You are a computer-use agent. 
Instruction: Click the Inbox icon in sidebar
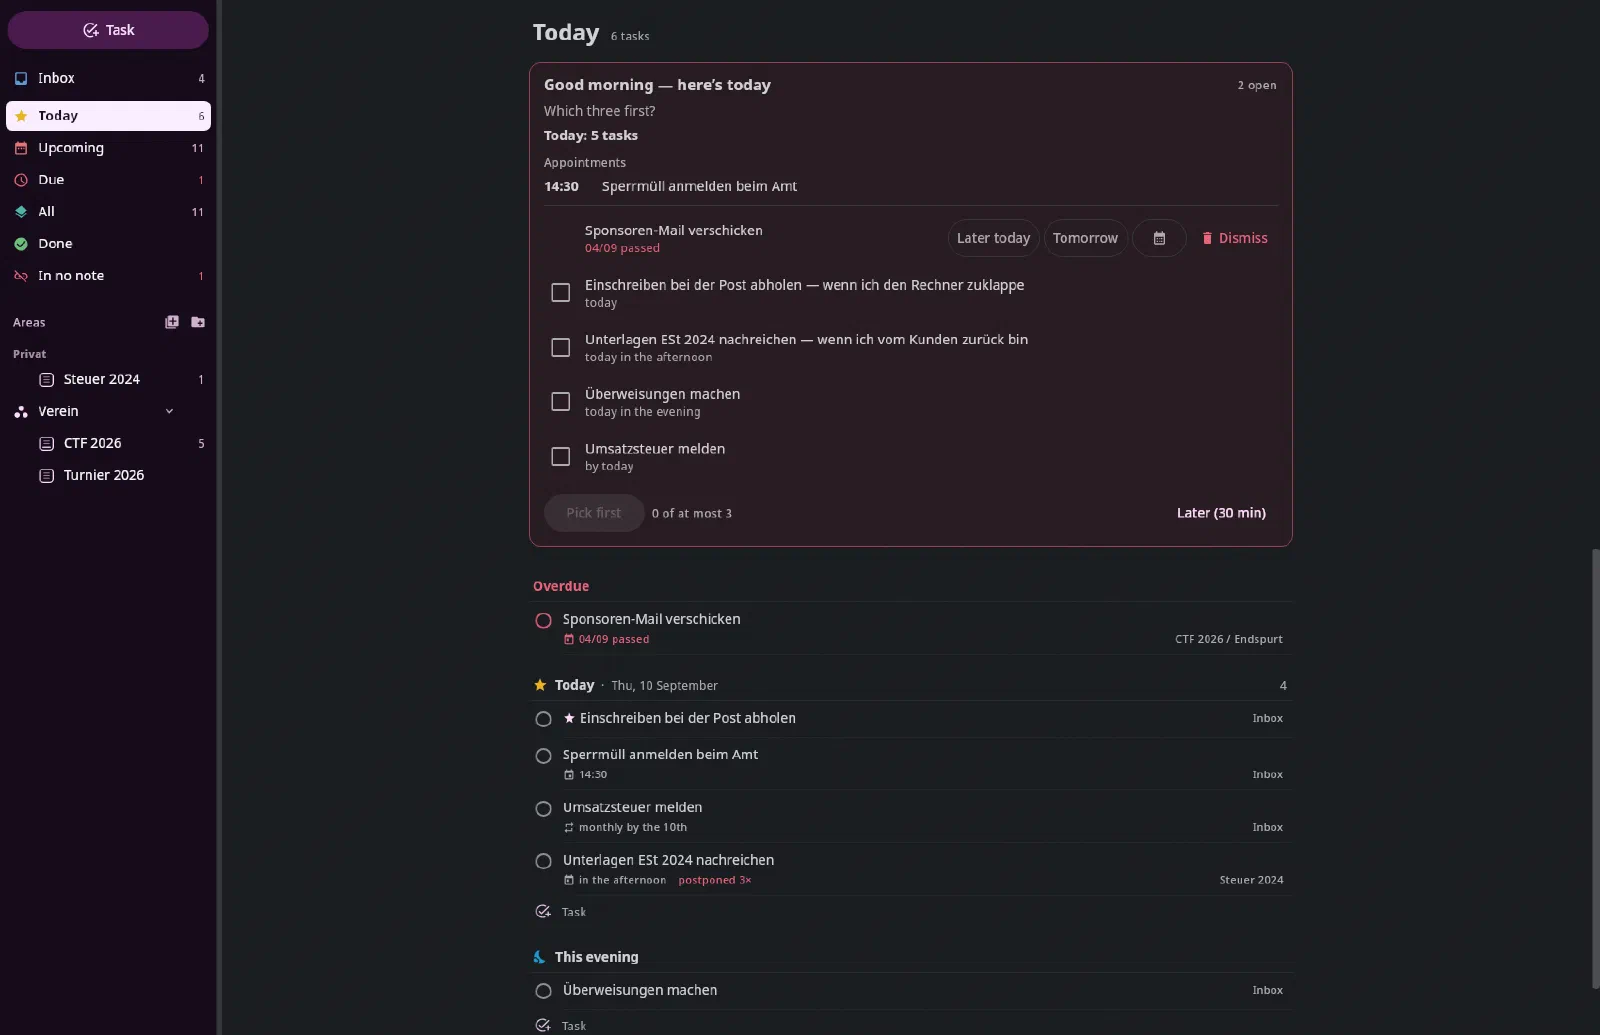coord(21,78)
